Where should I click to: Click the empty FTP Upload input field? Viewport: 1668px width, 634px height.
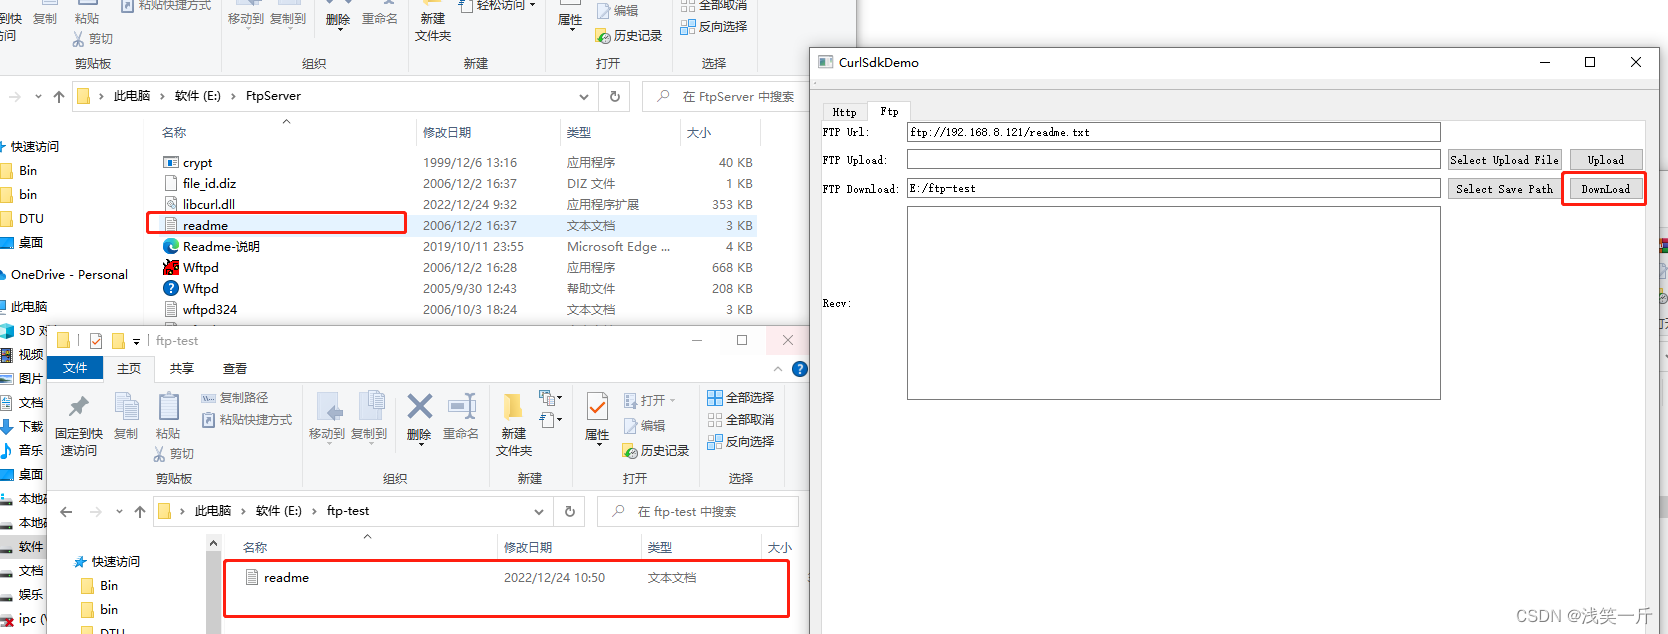1174,160
